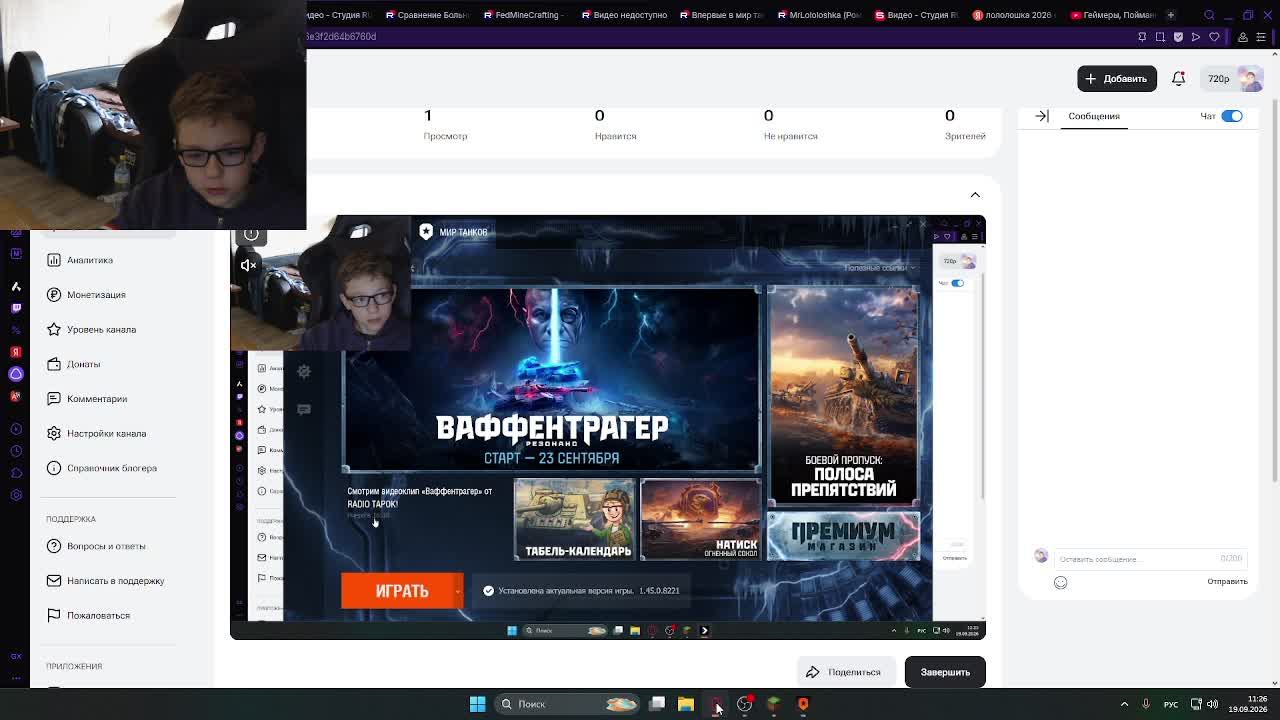Open browser sidebar settings gear
This screenshot has width=1280, height=720.
coord(16,495)
